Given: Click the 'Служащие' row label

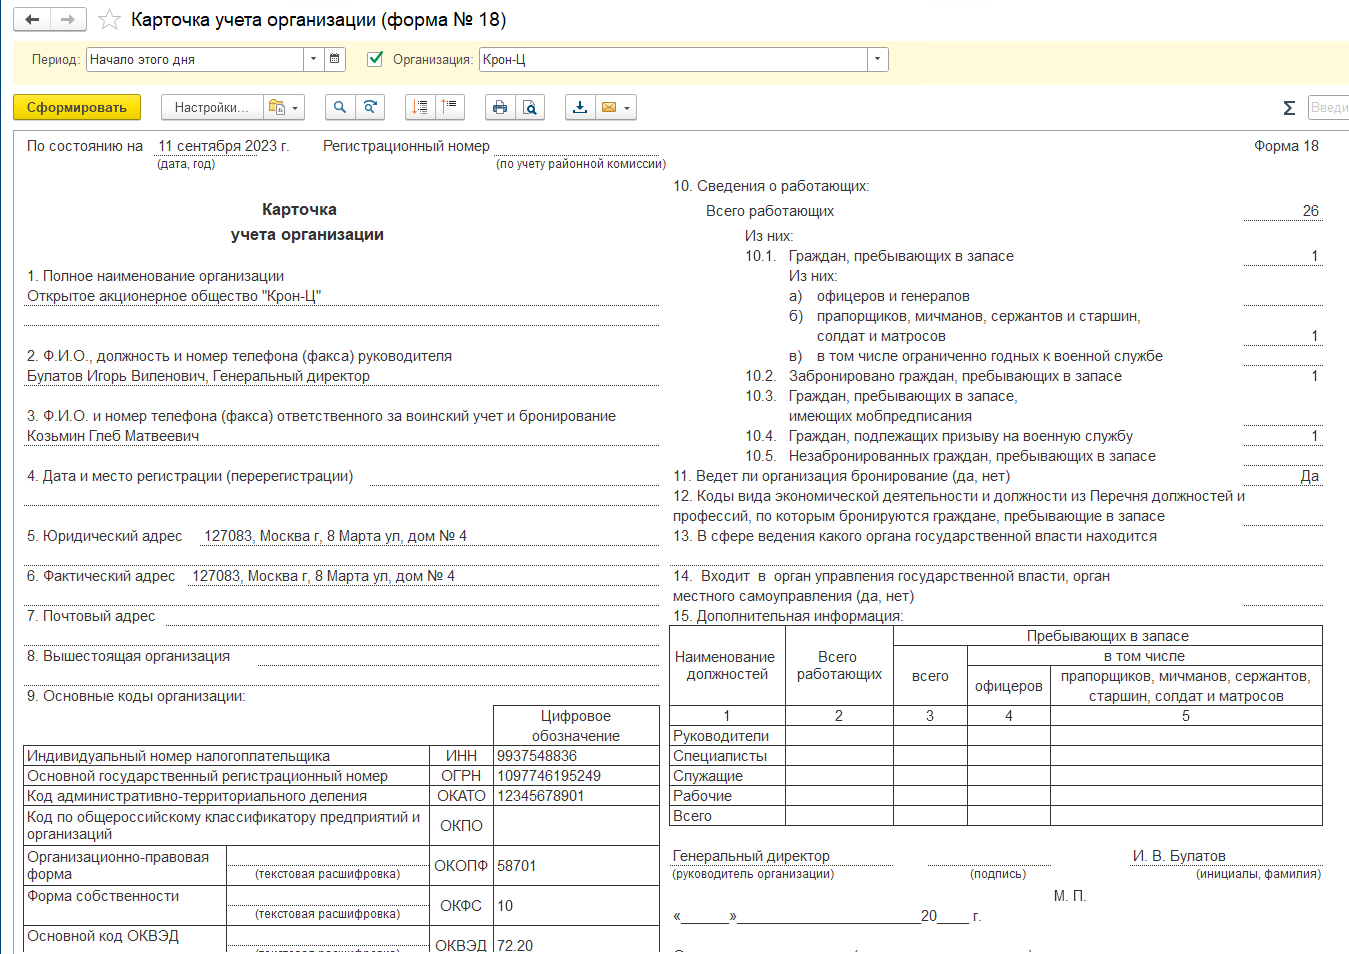Looking at the screenshot, I should (708, 776).
